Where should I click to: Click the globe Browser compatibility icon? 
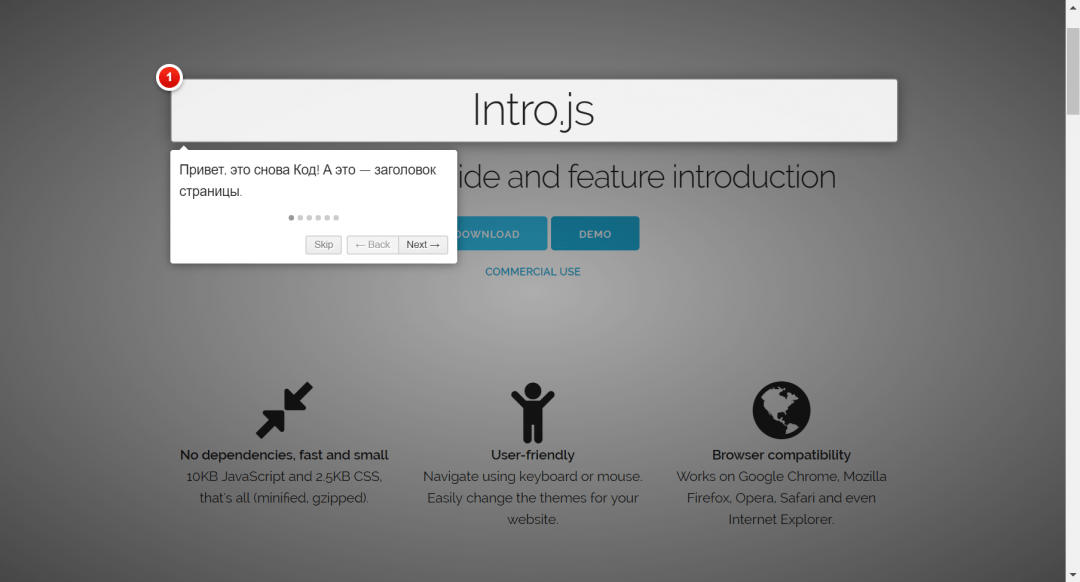781,410
